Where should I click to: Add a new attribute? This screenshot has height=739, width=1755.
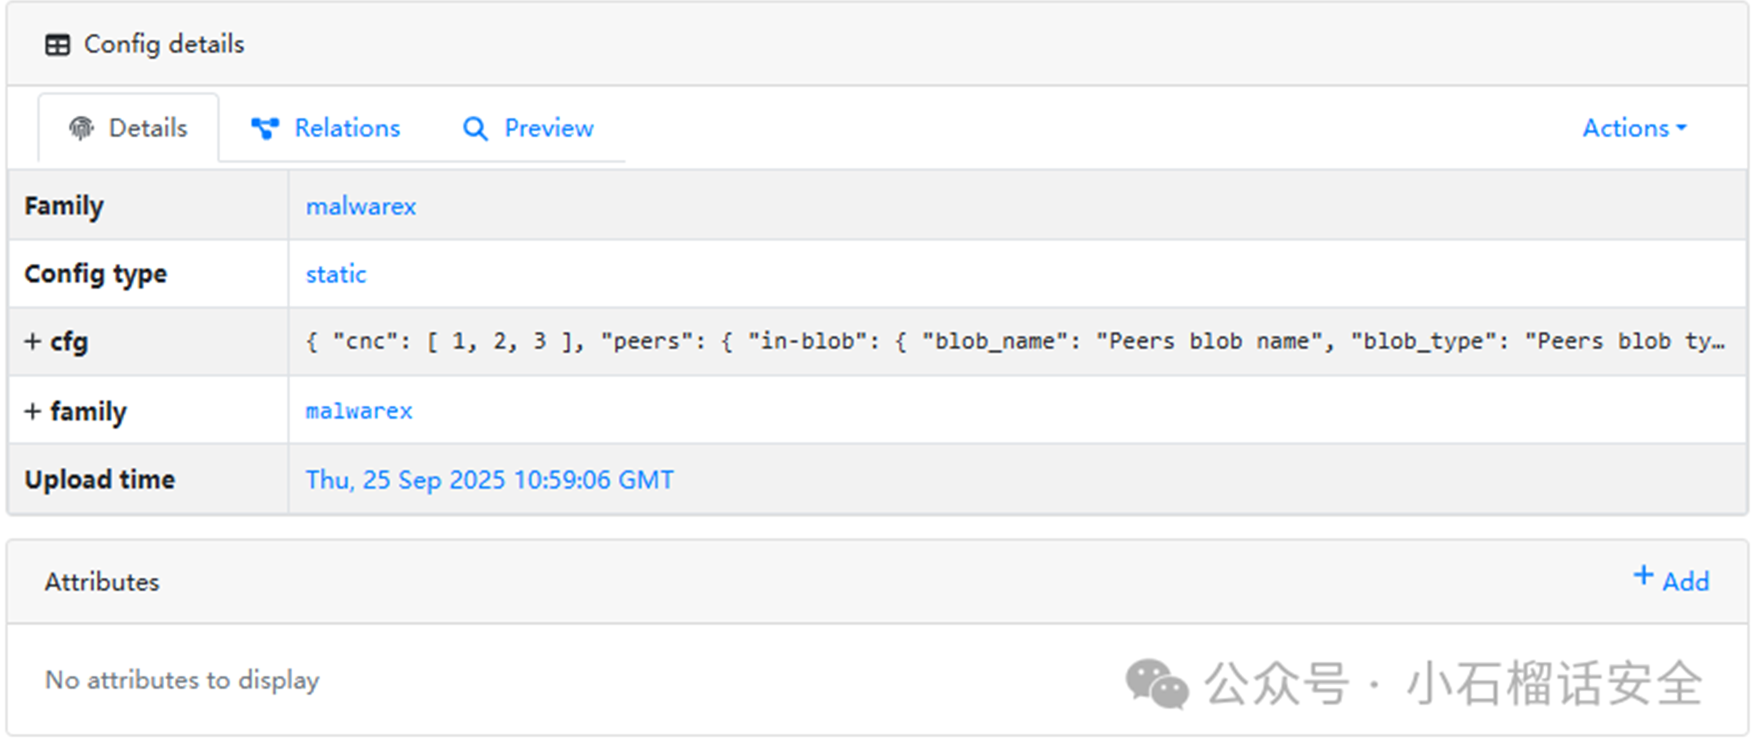coord(1684,581)
